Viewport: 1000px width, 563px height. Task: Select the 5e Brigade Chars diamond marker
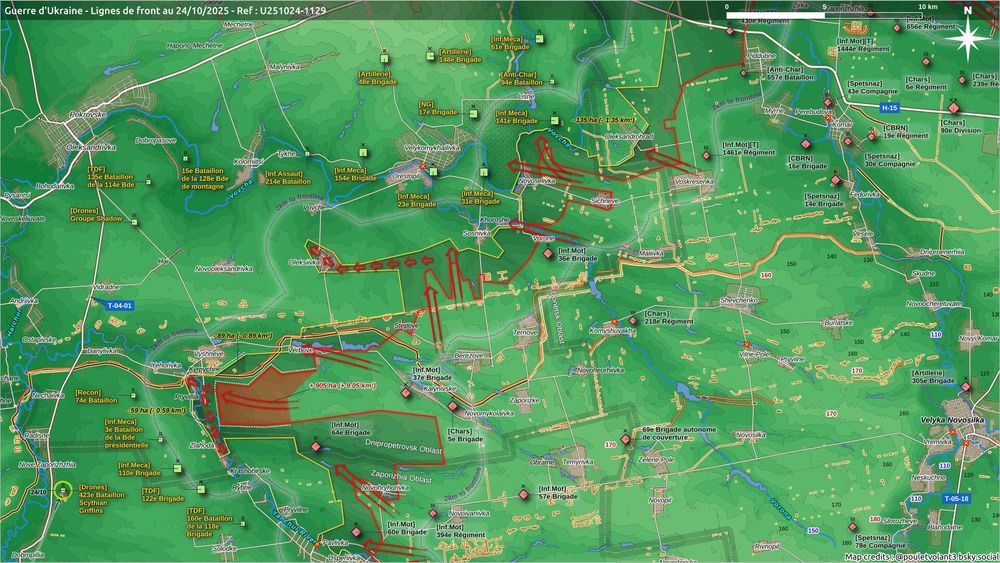(453, 406)
